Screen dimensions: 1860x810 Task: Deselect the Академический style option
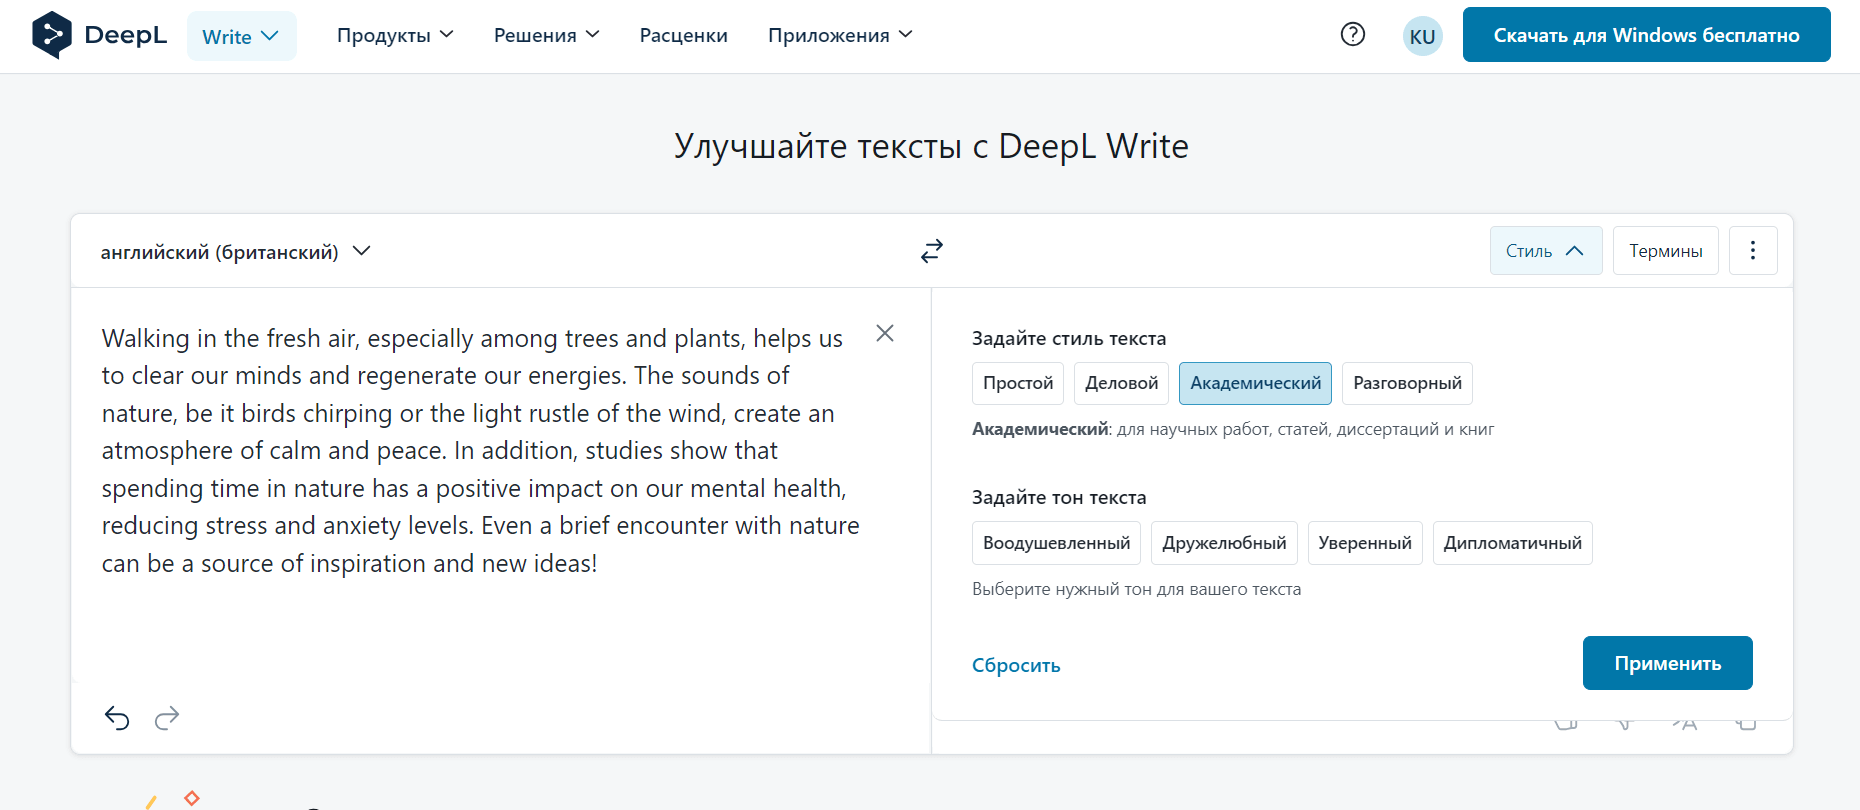[x=1254, y=383]
